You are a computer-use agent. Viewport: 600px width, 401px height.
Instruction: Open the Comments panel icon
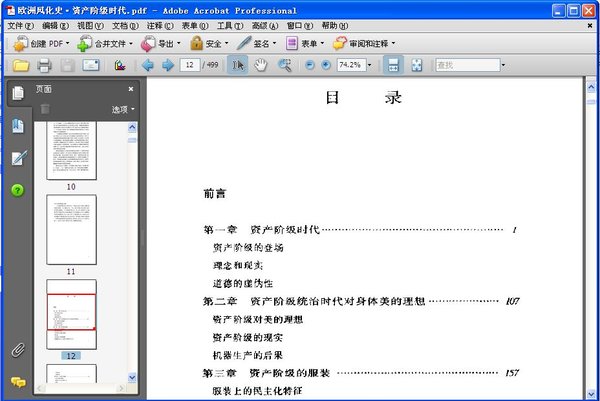18,381
